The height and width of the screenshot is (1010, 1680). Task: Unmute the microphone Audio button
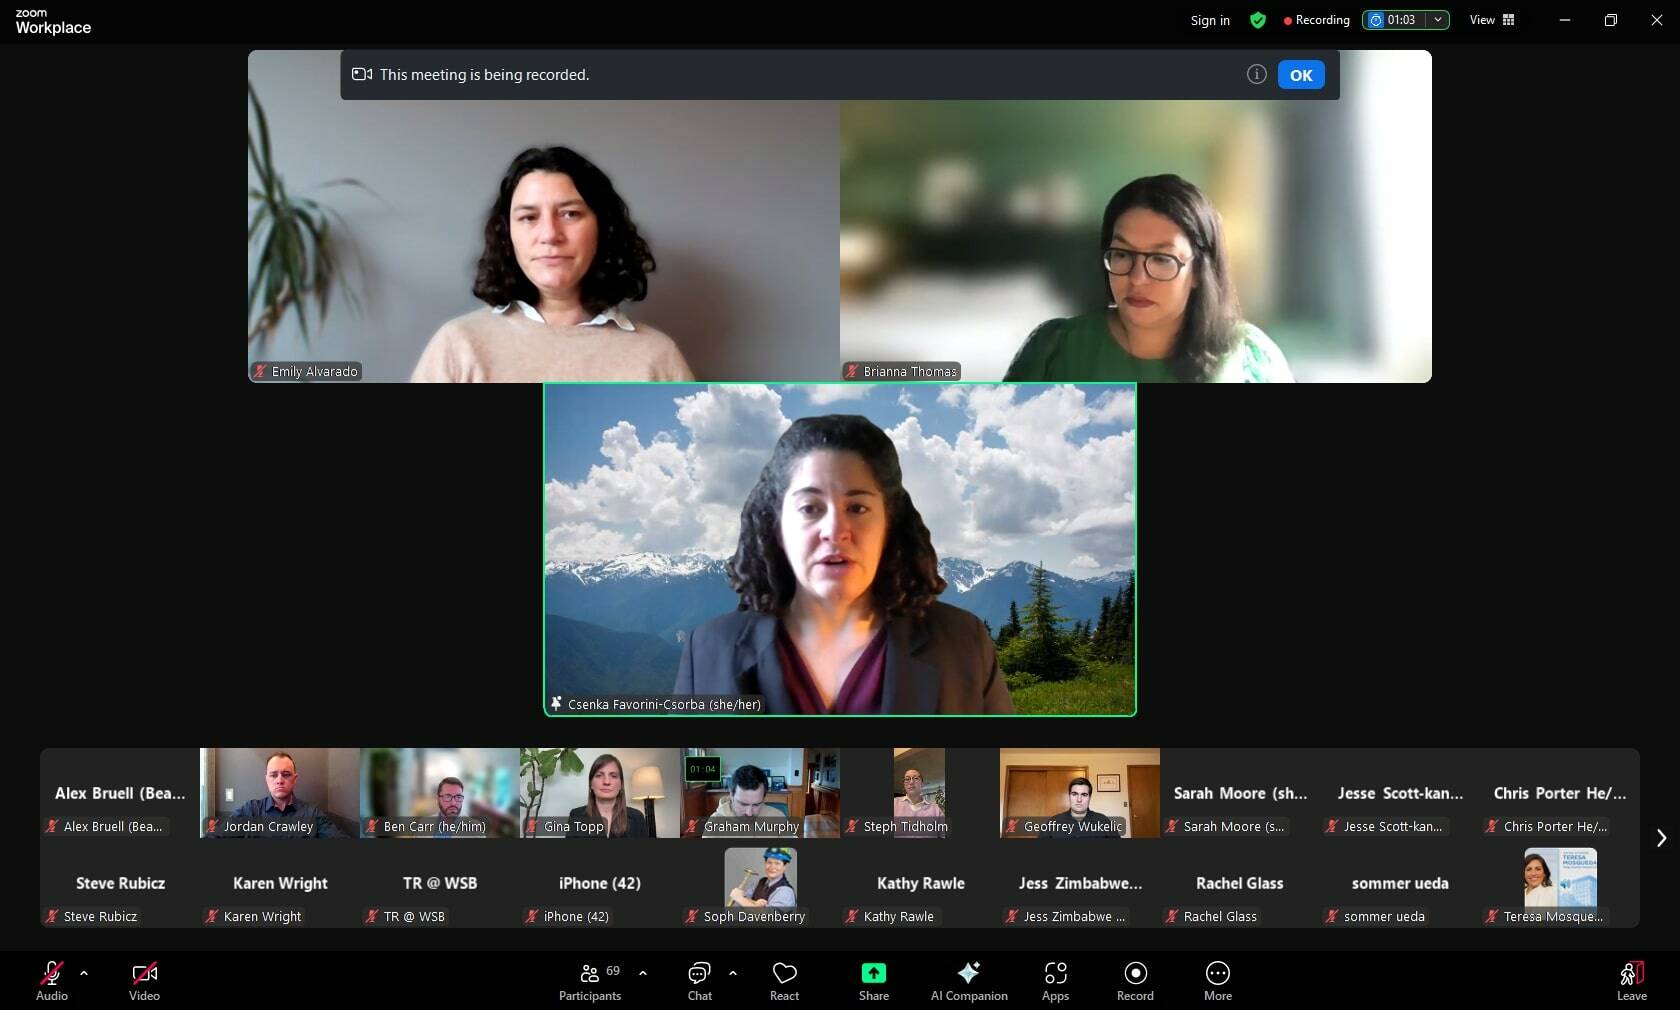pyautogui.click(x=52, y=980)
